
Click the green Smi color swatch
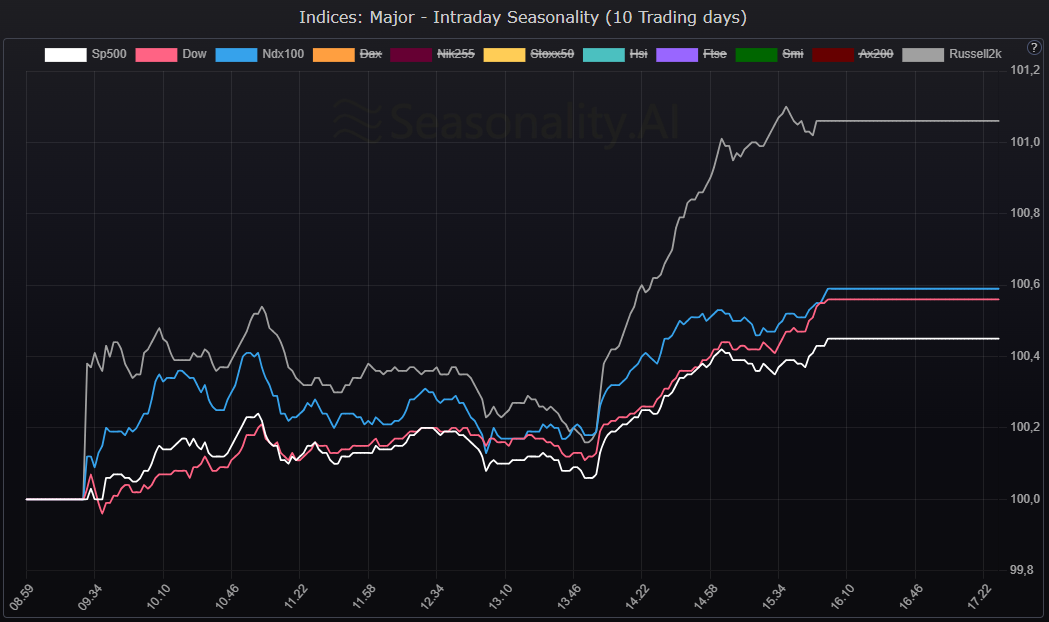click(x=756, y=55)
